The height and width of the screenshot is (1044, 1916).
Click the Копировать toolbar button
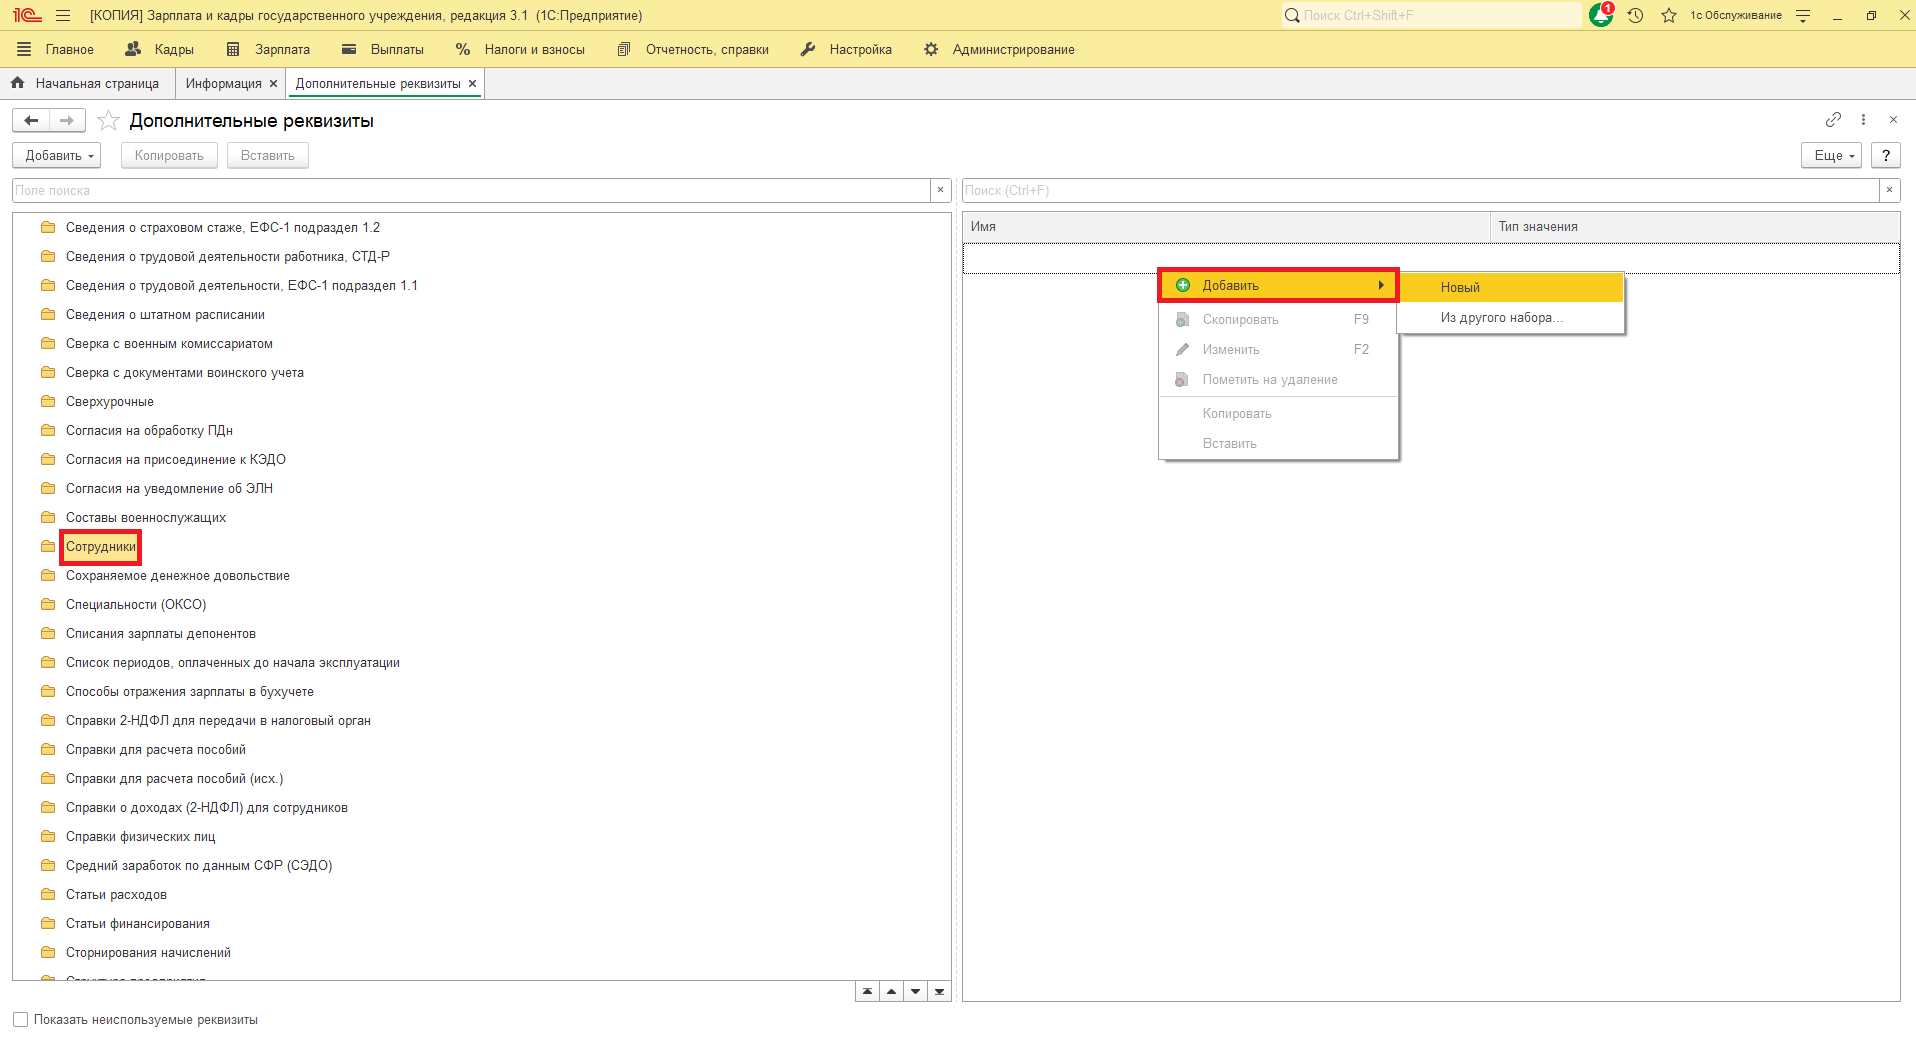point(169,155)
